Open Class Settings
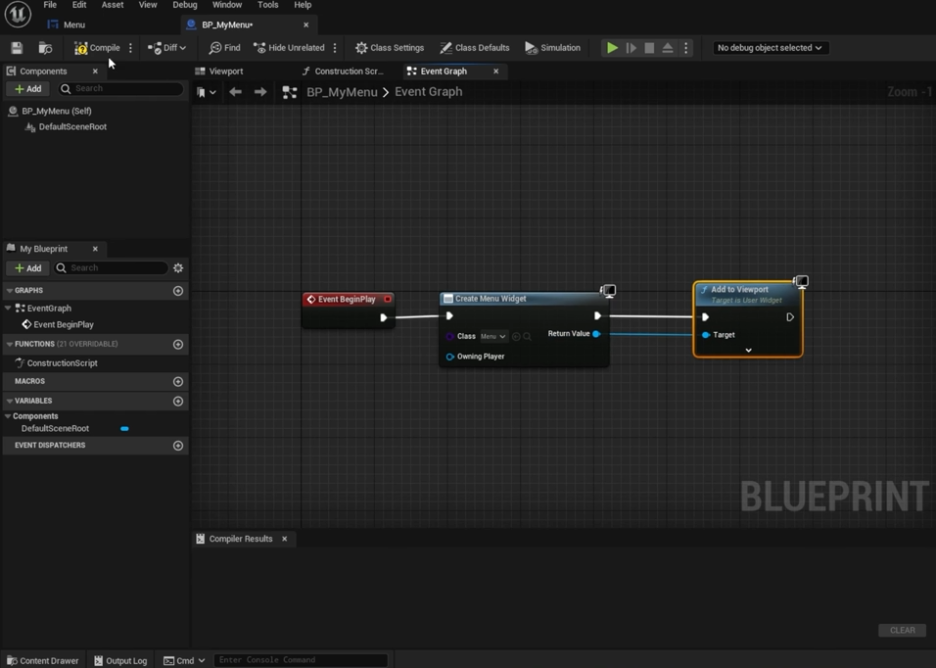 click(389, 48)
